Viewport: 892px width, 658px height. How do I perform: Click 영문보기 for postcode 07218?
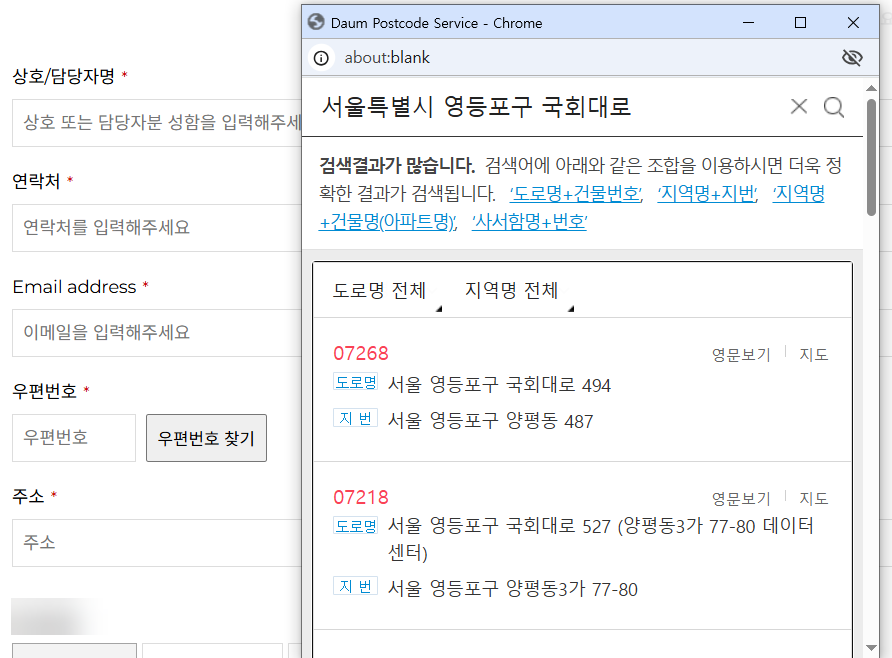[x=741, y=499]
